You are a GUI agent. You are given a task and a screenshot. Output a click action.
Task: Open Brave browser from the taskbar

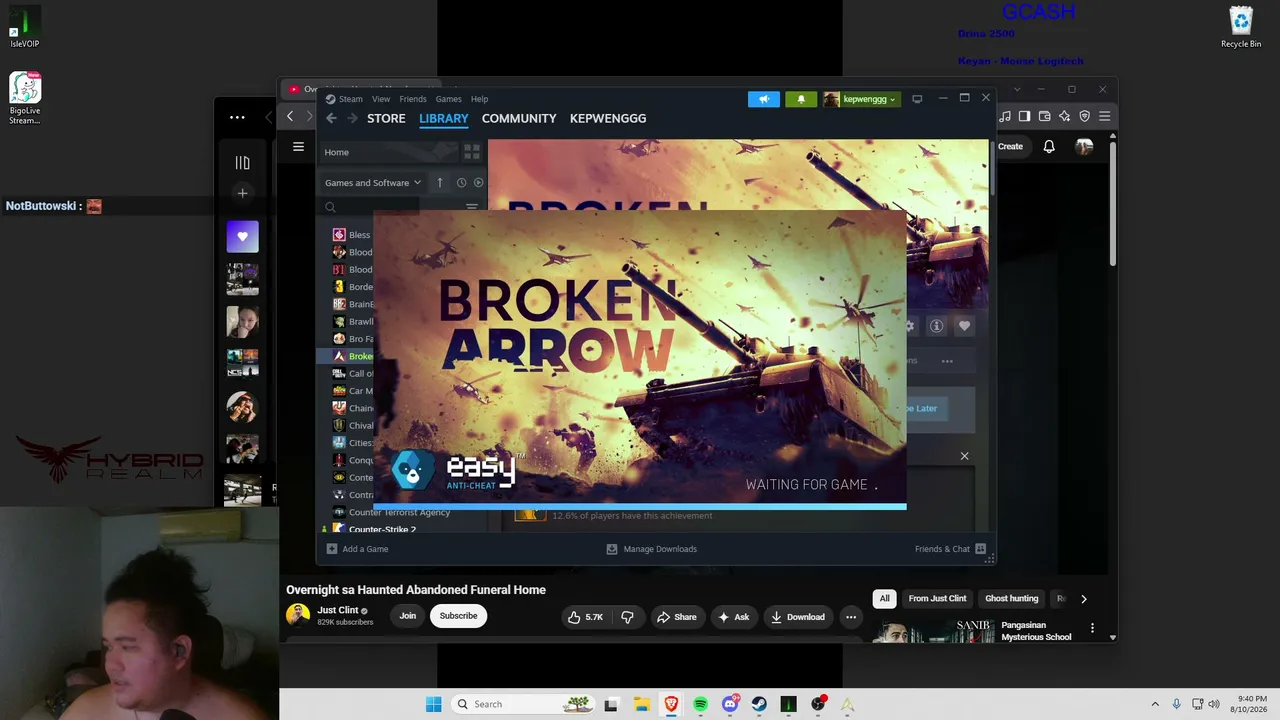tap(671, 704)
